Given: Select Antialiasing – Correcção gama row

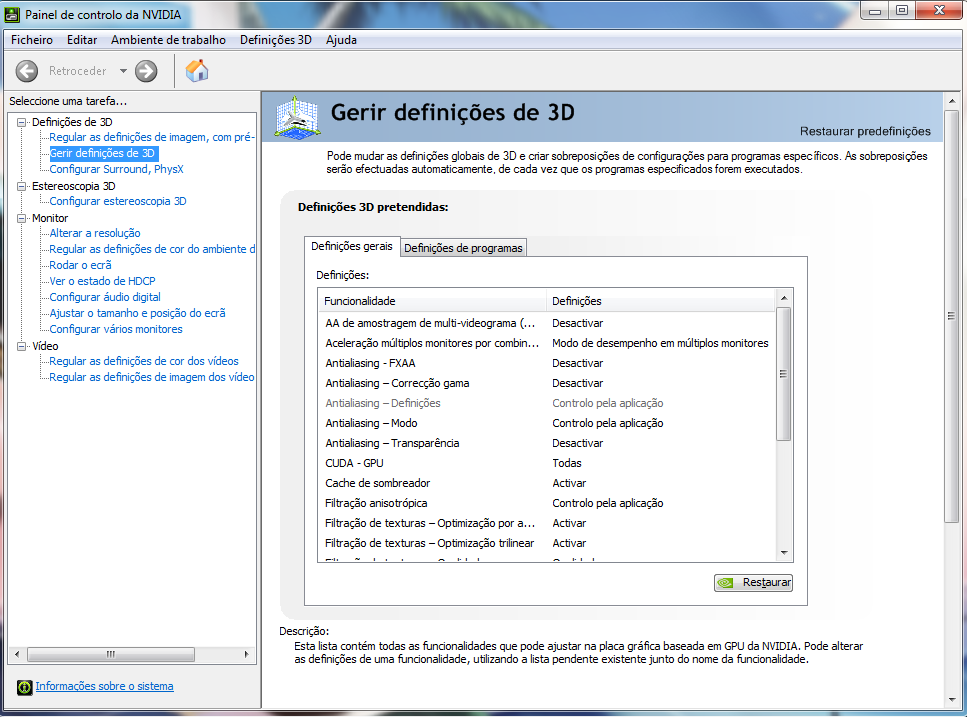Looking at the screenshot, I should coord(546,383).
